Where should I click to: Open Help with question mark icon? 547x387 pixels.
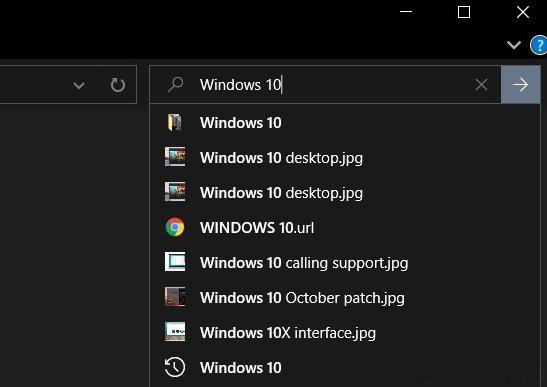click(539, 45)
